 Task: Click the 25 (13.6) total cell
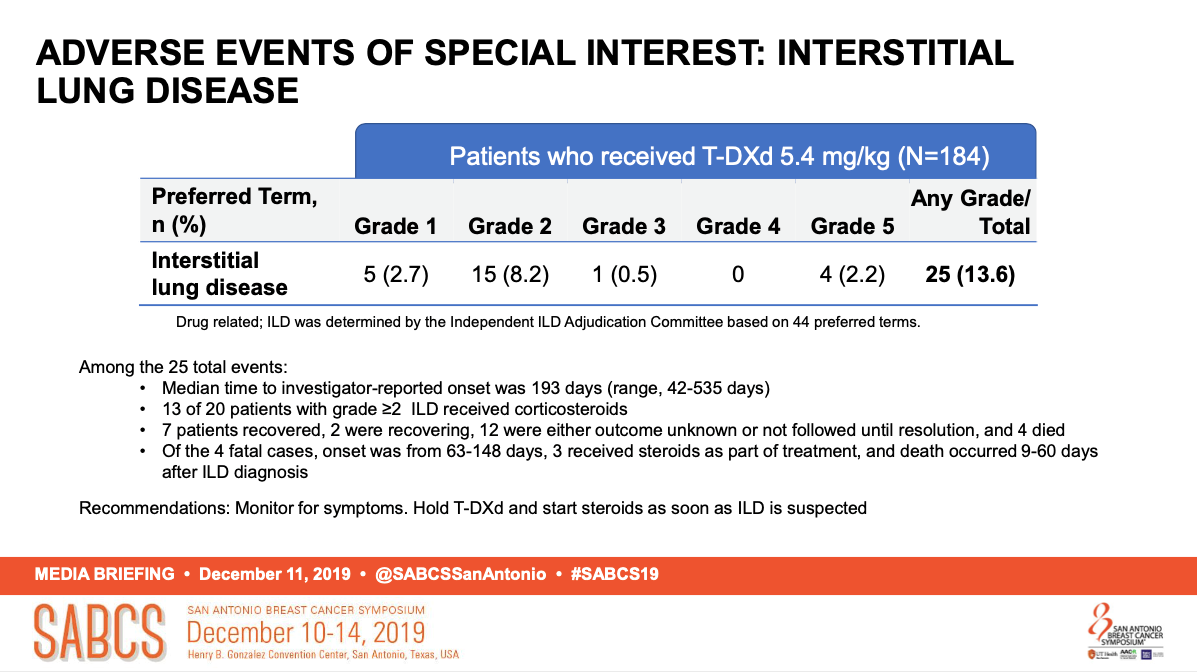[970, 274]
